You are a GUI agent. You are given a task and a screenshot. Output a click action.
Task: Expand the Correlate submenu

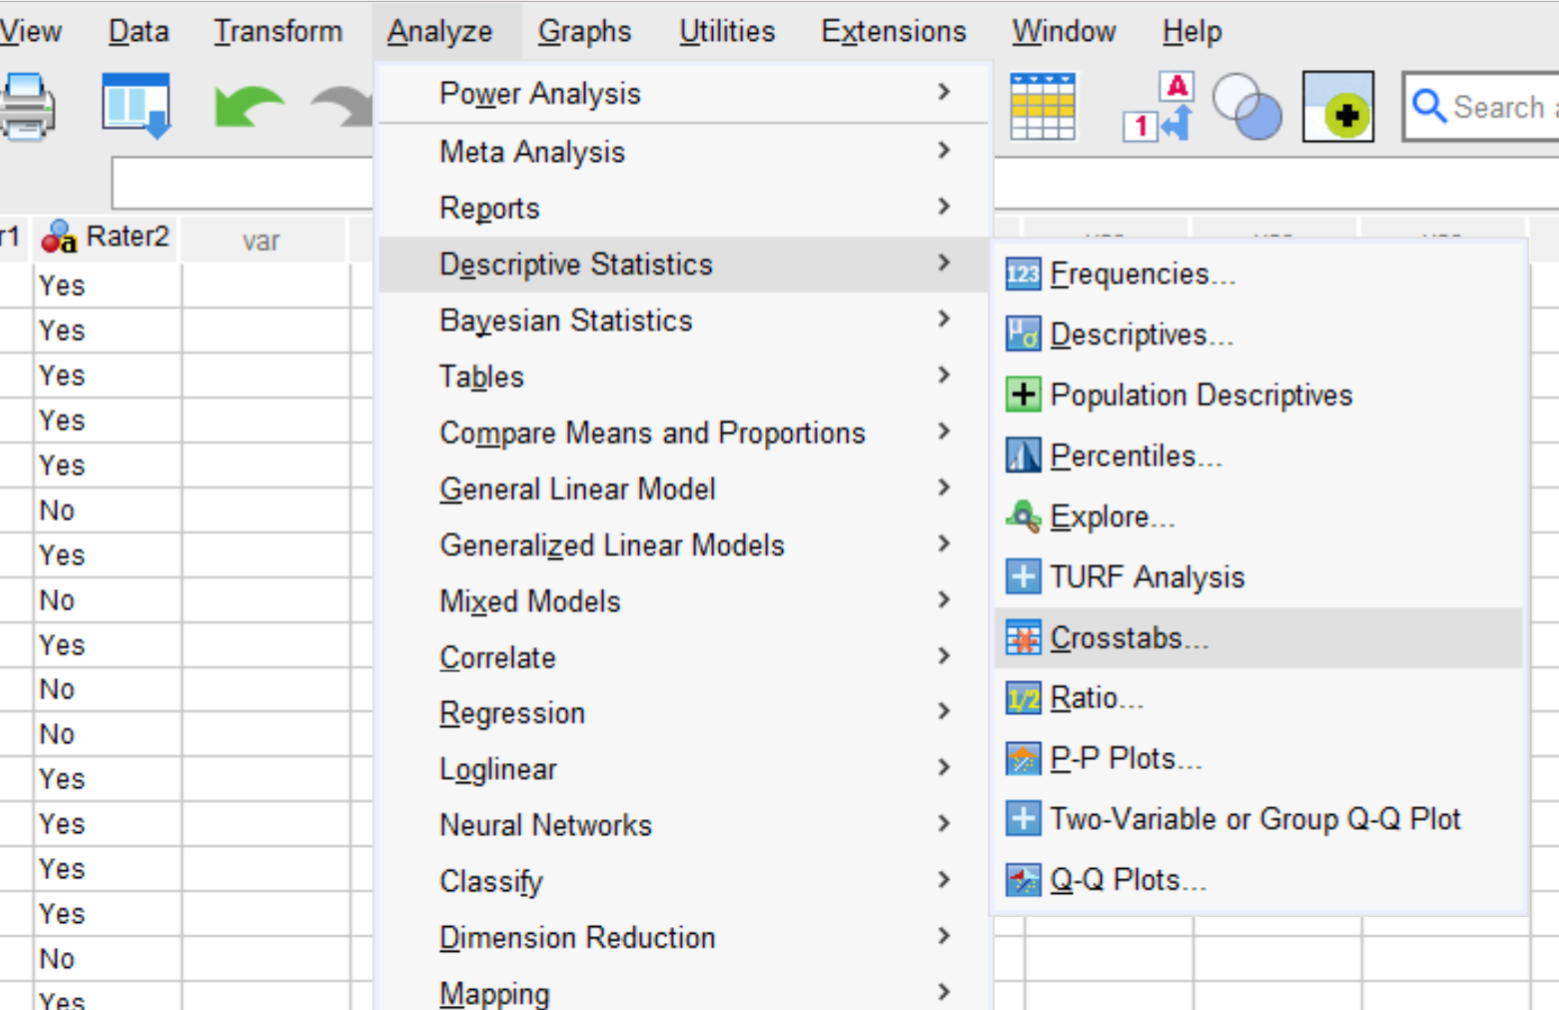pyautogui.click(x=497, y=658)
